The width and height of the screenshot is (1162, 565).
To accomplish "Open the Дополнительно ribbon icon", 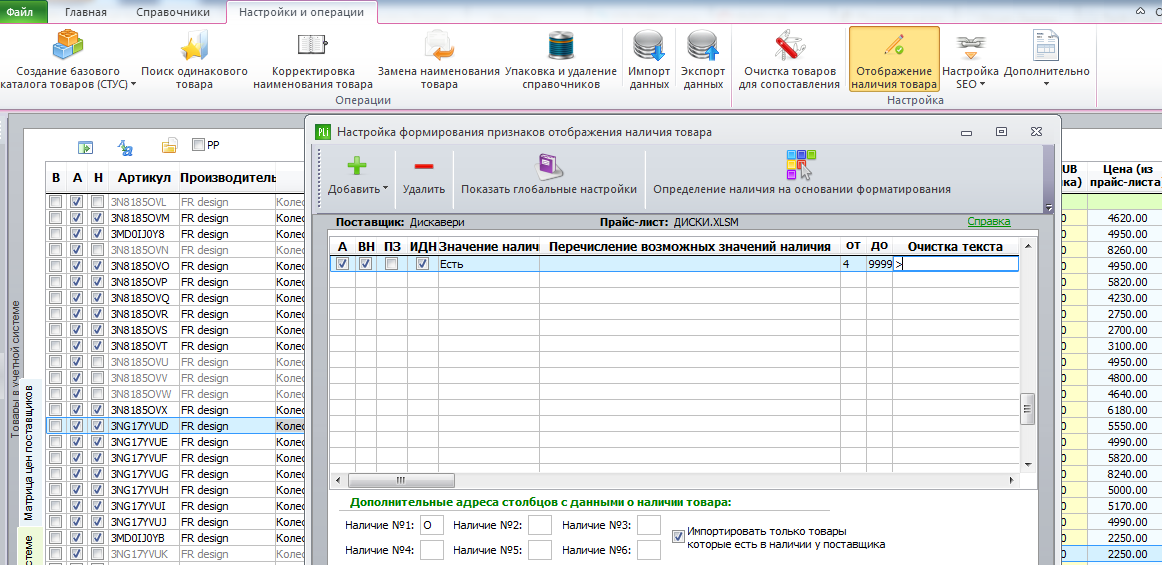I will pyautogui.click(x=1046, y=45).
